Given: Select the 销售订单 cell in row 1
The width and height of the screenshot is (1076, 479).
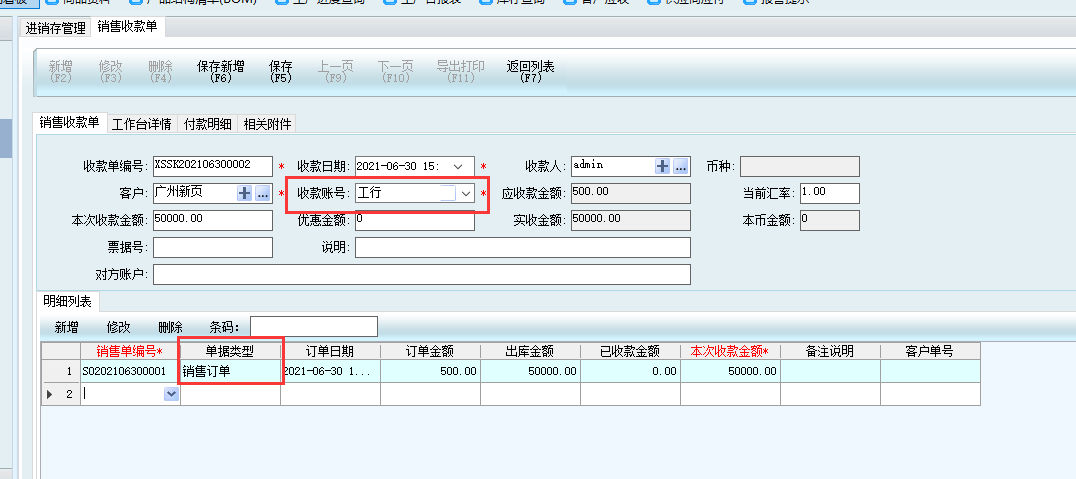Looking at the screenshot, I should pyautogui.click(x=230, y=371).
